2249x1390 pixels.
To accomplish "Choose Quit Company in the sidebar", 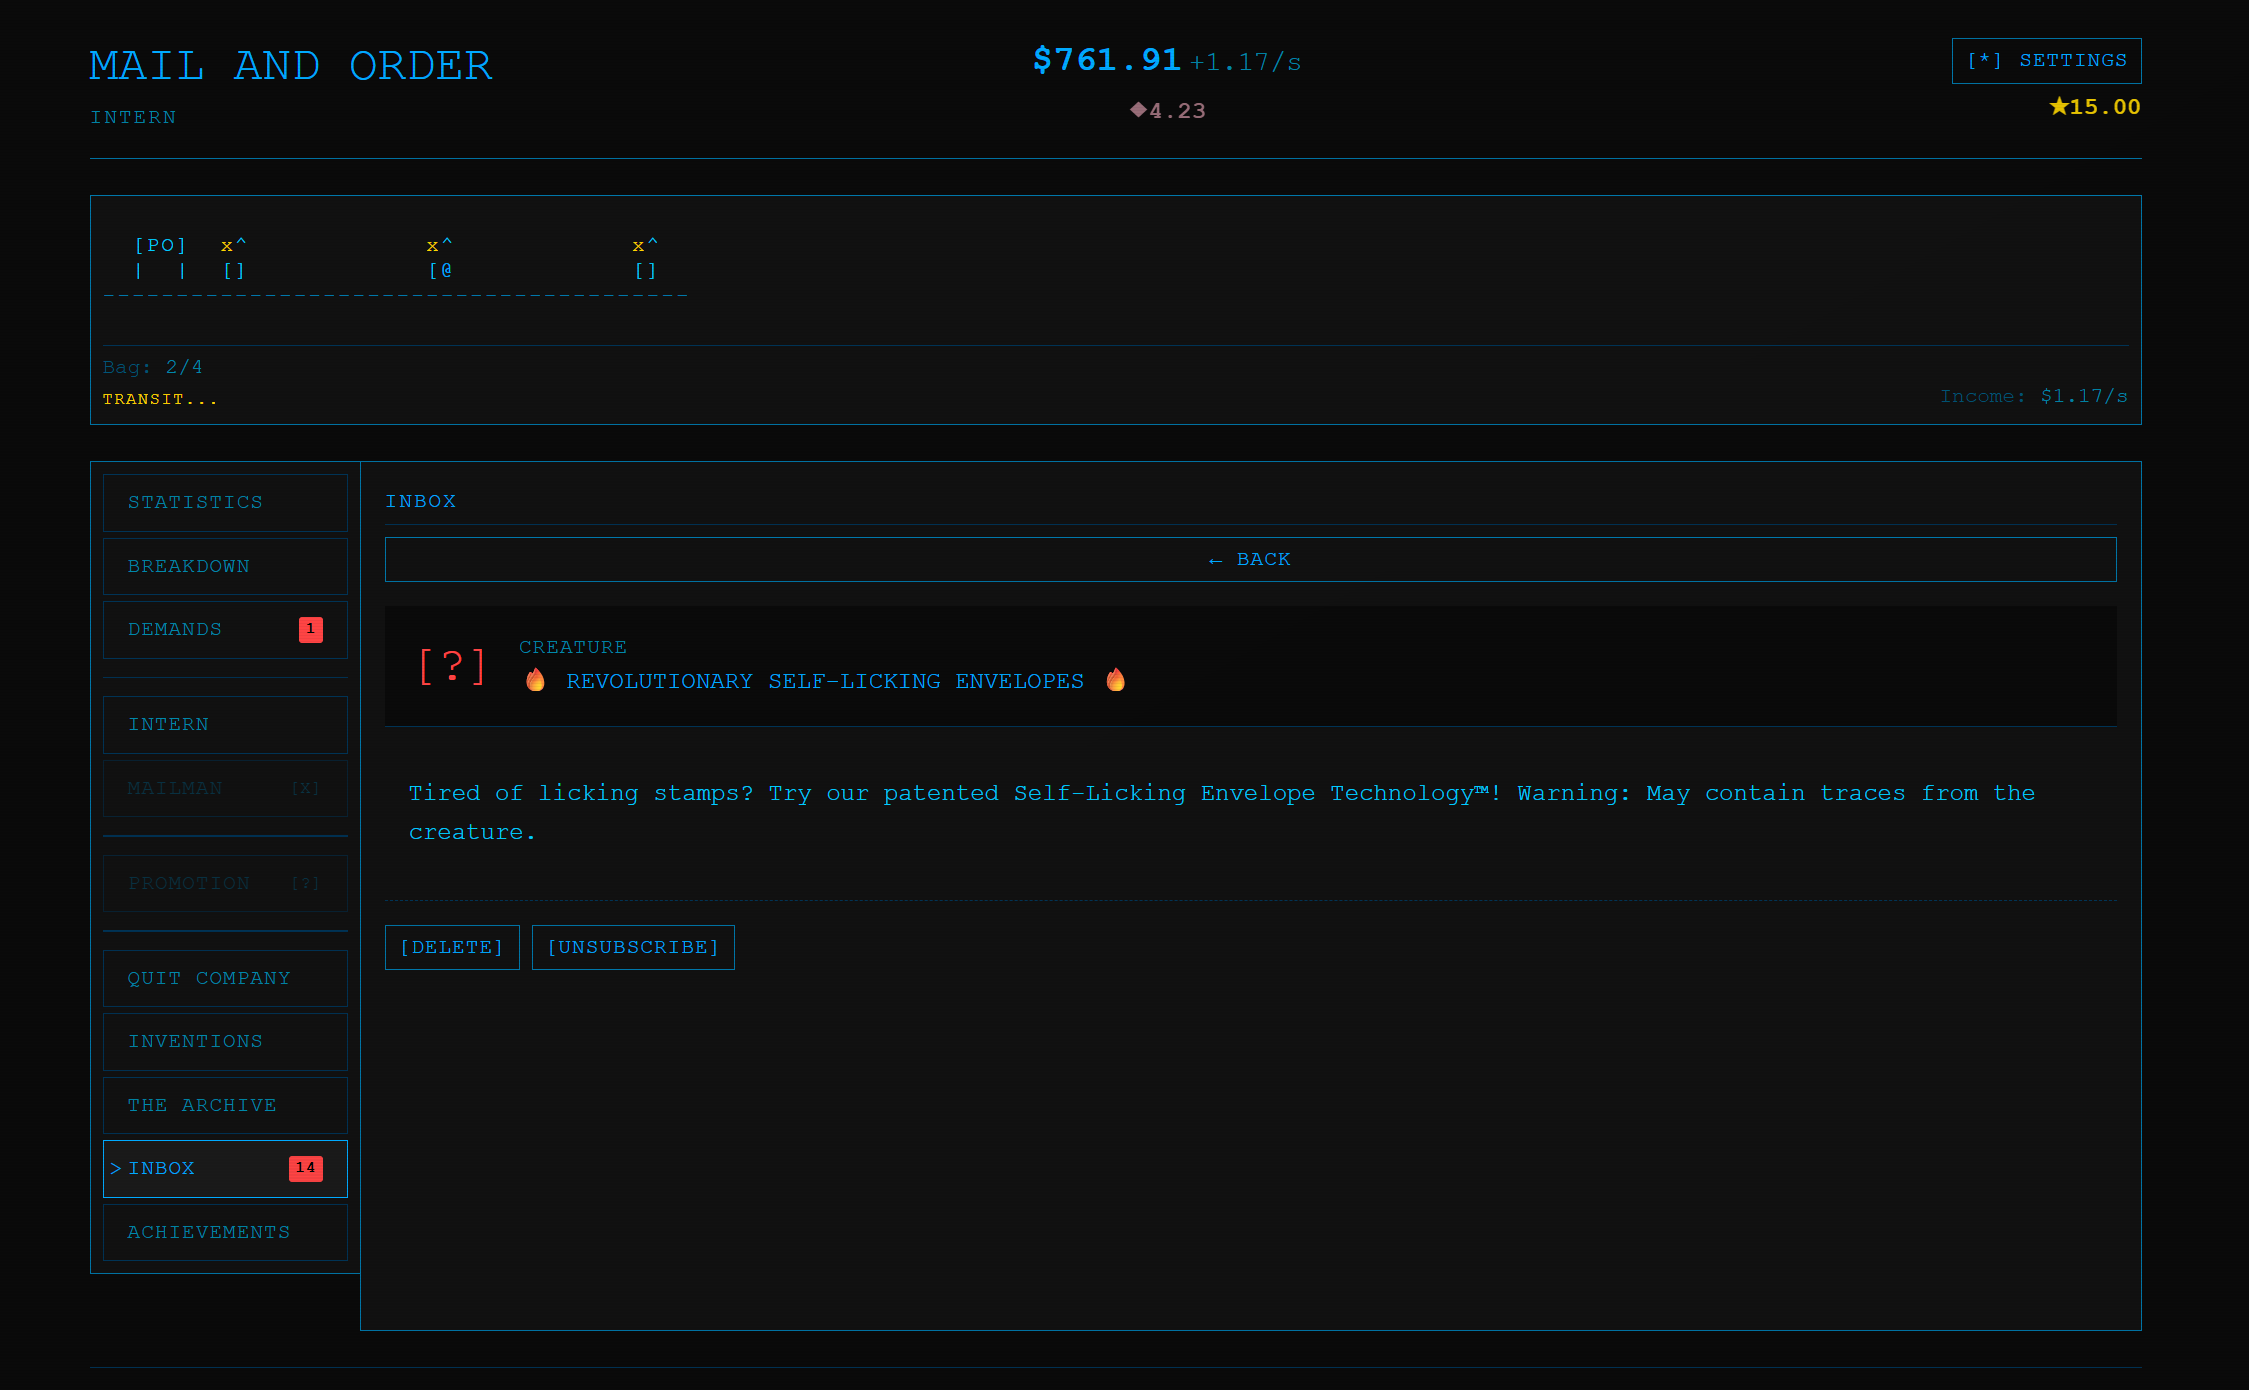I will click(x=225, y=978).
